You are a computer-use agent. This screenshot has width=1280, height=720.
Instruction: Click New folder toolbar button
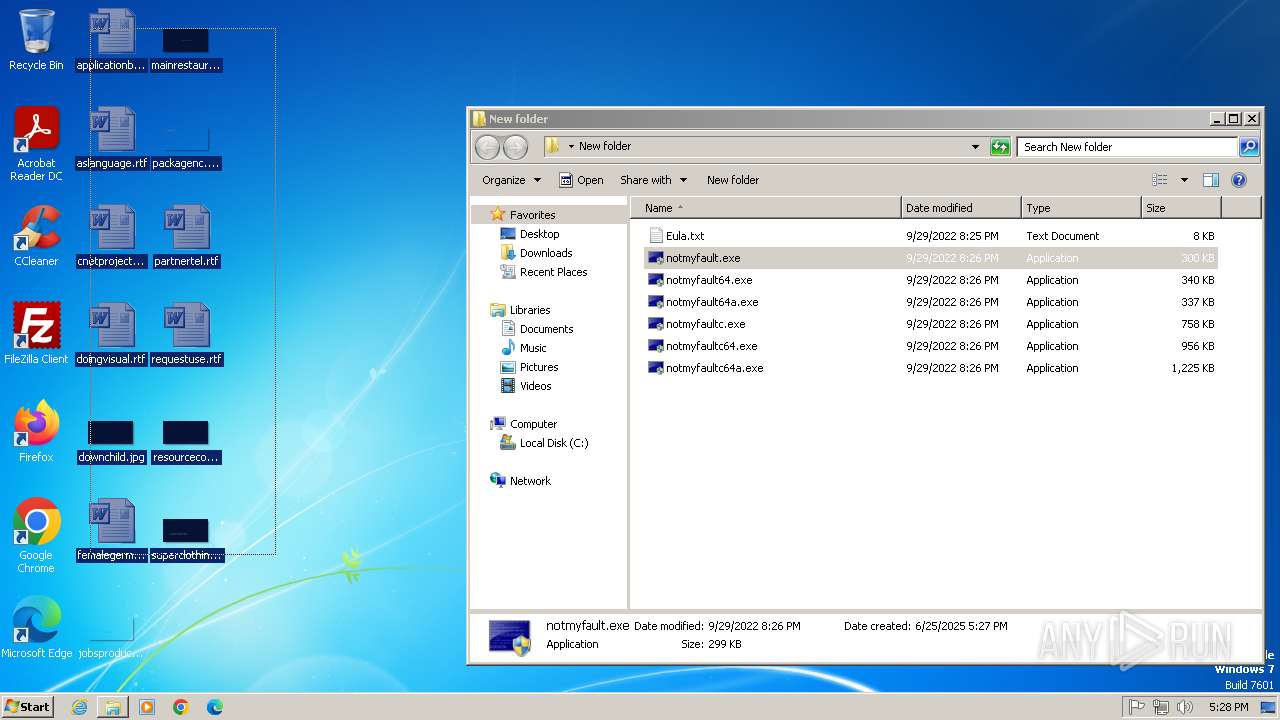(733, 180)
